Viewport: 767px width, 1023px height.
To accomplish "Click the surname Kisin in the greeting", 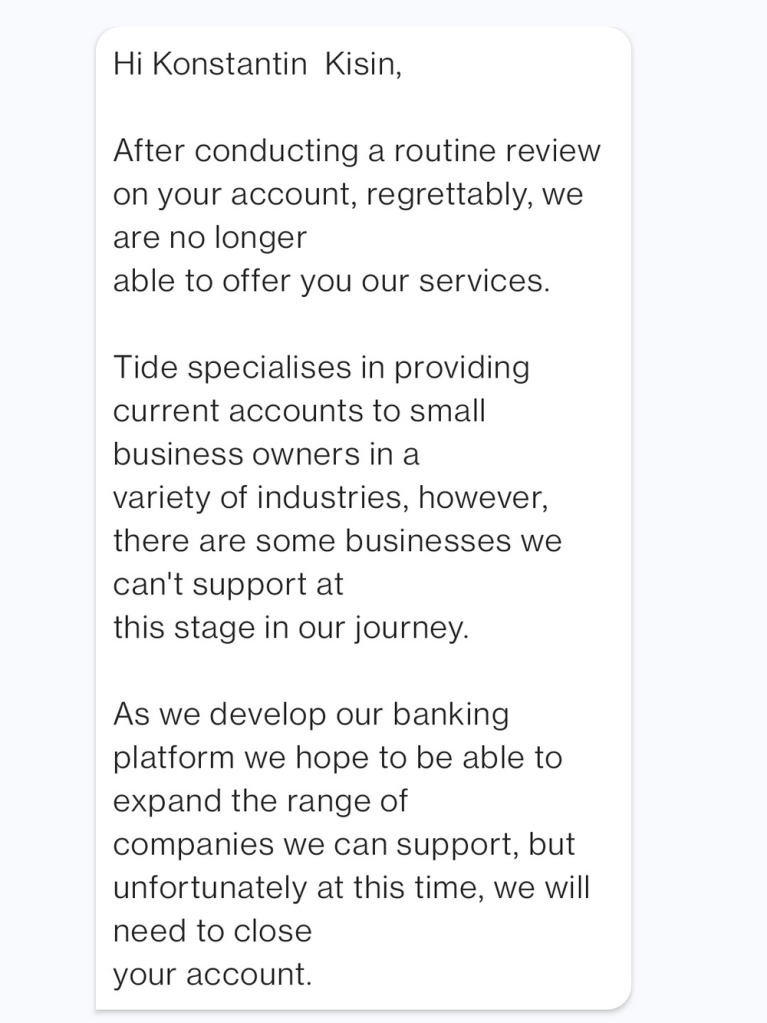I will (x=362, y=65).
